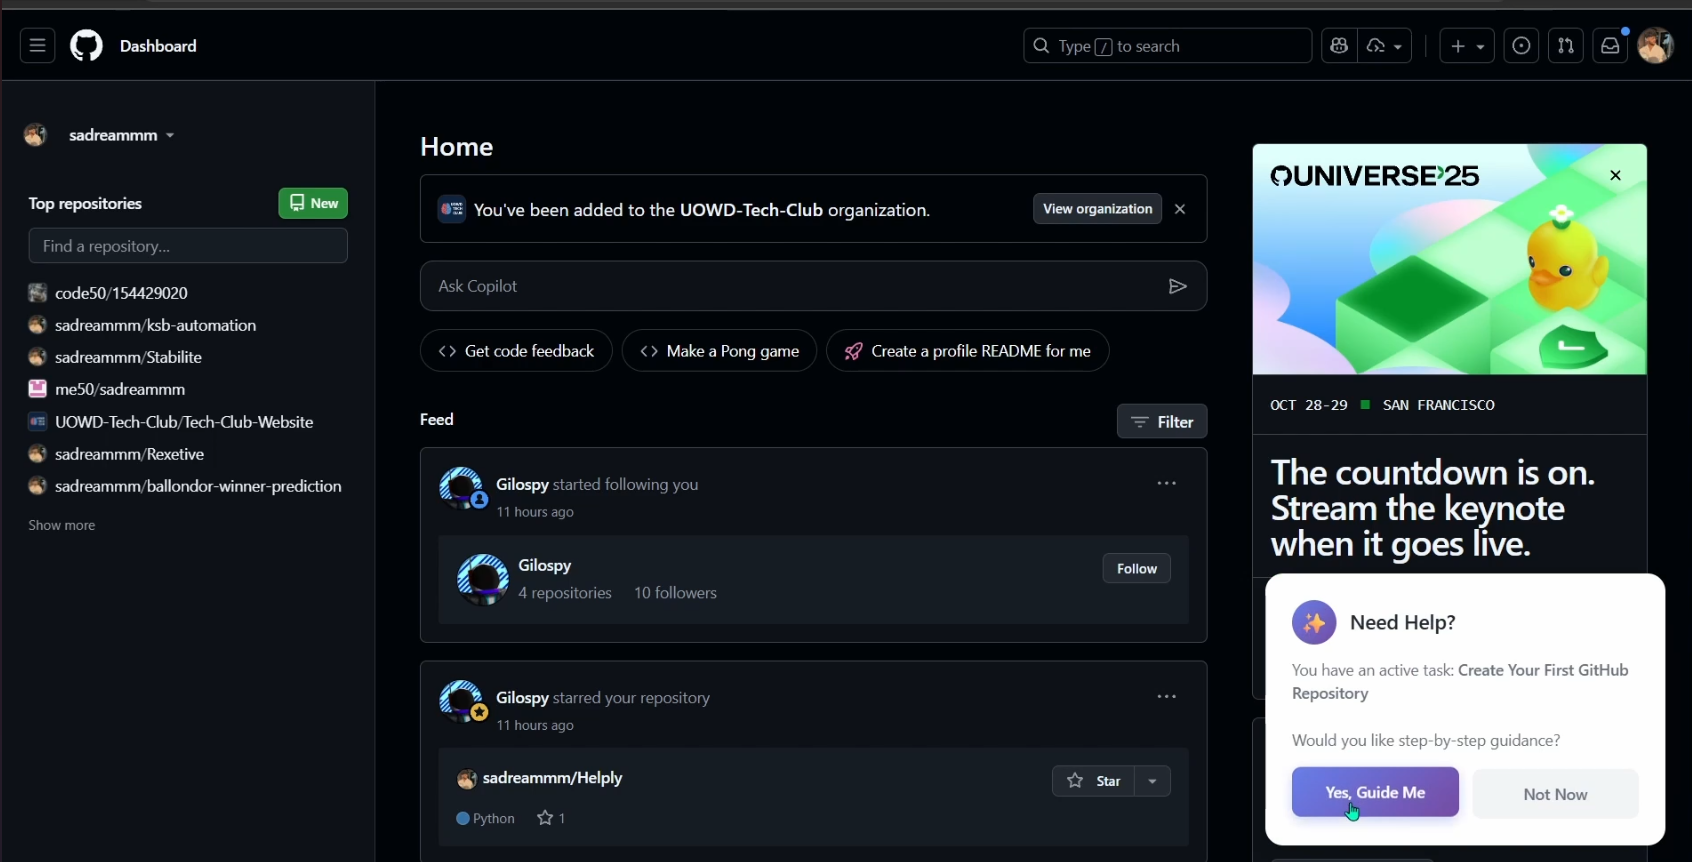Viewport: 1692px width, 862px height.
Task: Star the sadreammm/Helply repository
Action: pos(1093,781)
